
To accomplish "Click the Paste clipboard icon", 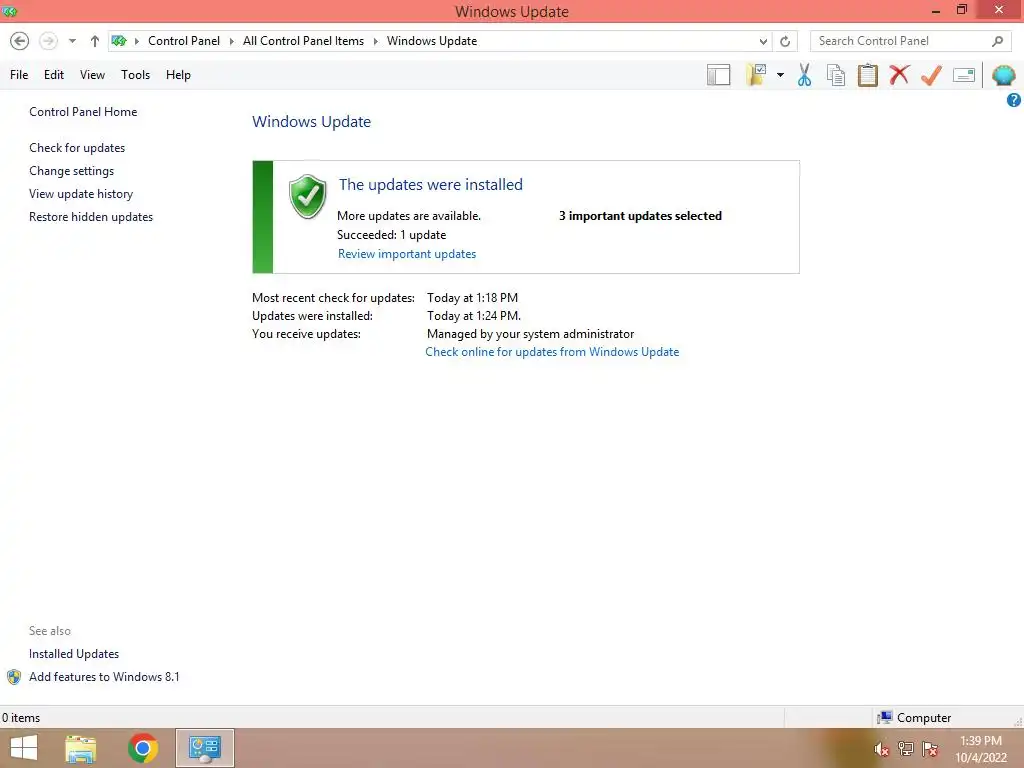I will [x=867, y=75].
